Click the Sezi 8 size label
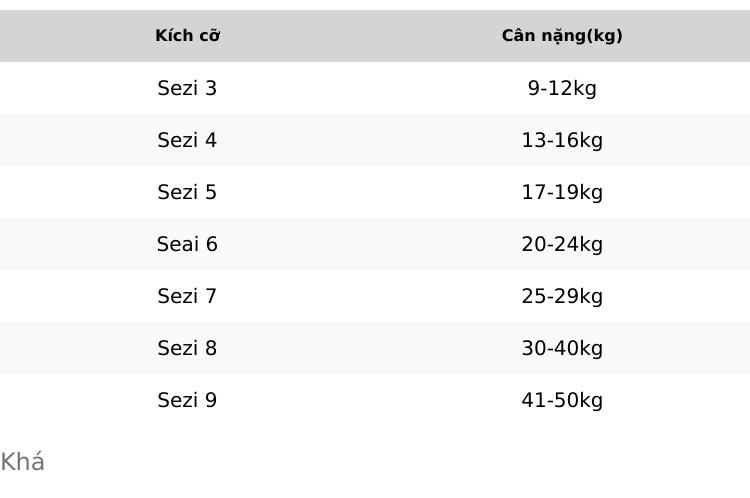Viewport: 750px width, 498px height. tap(187, 348)
